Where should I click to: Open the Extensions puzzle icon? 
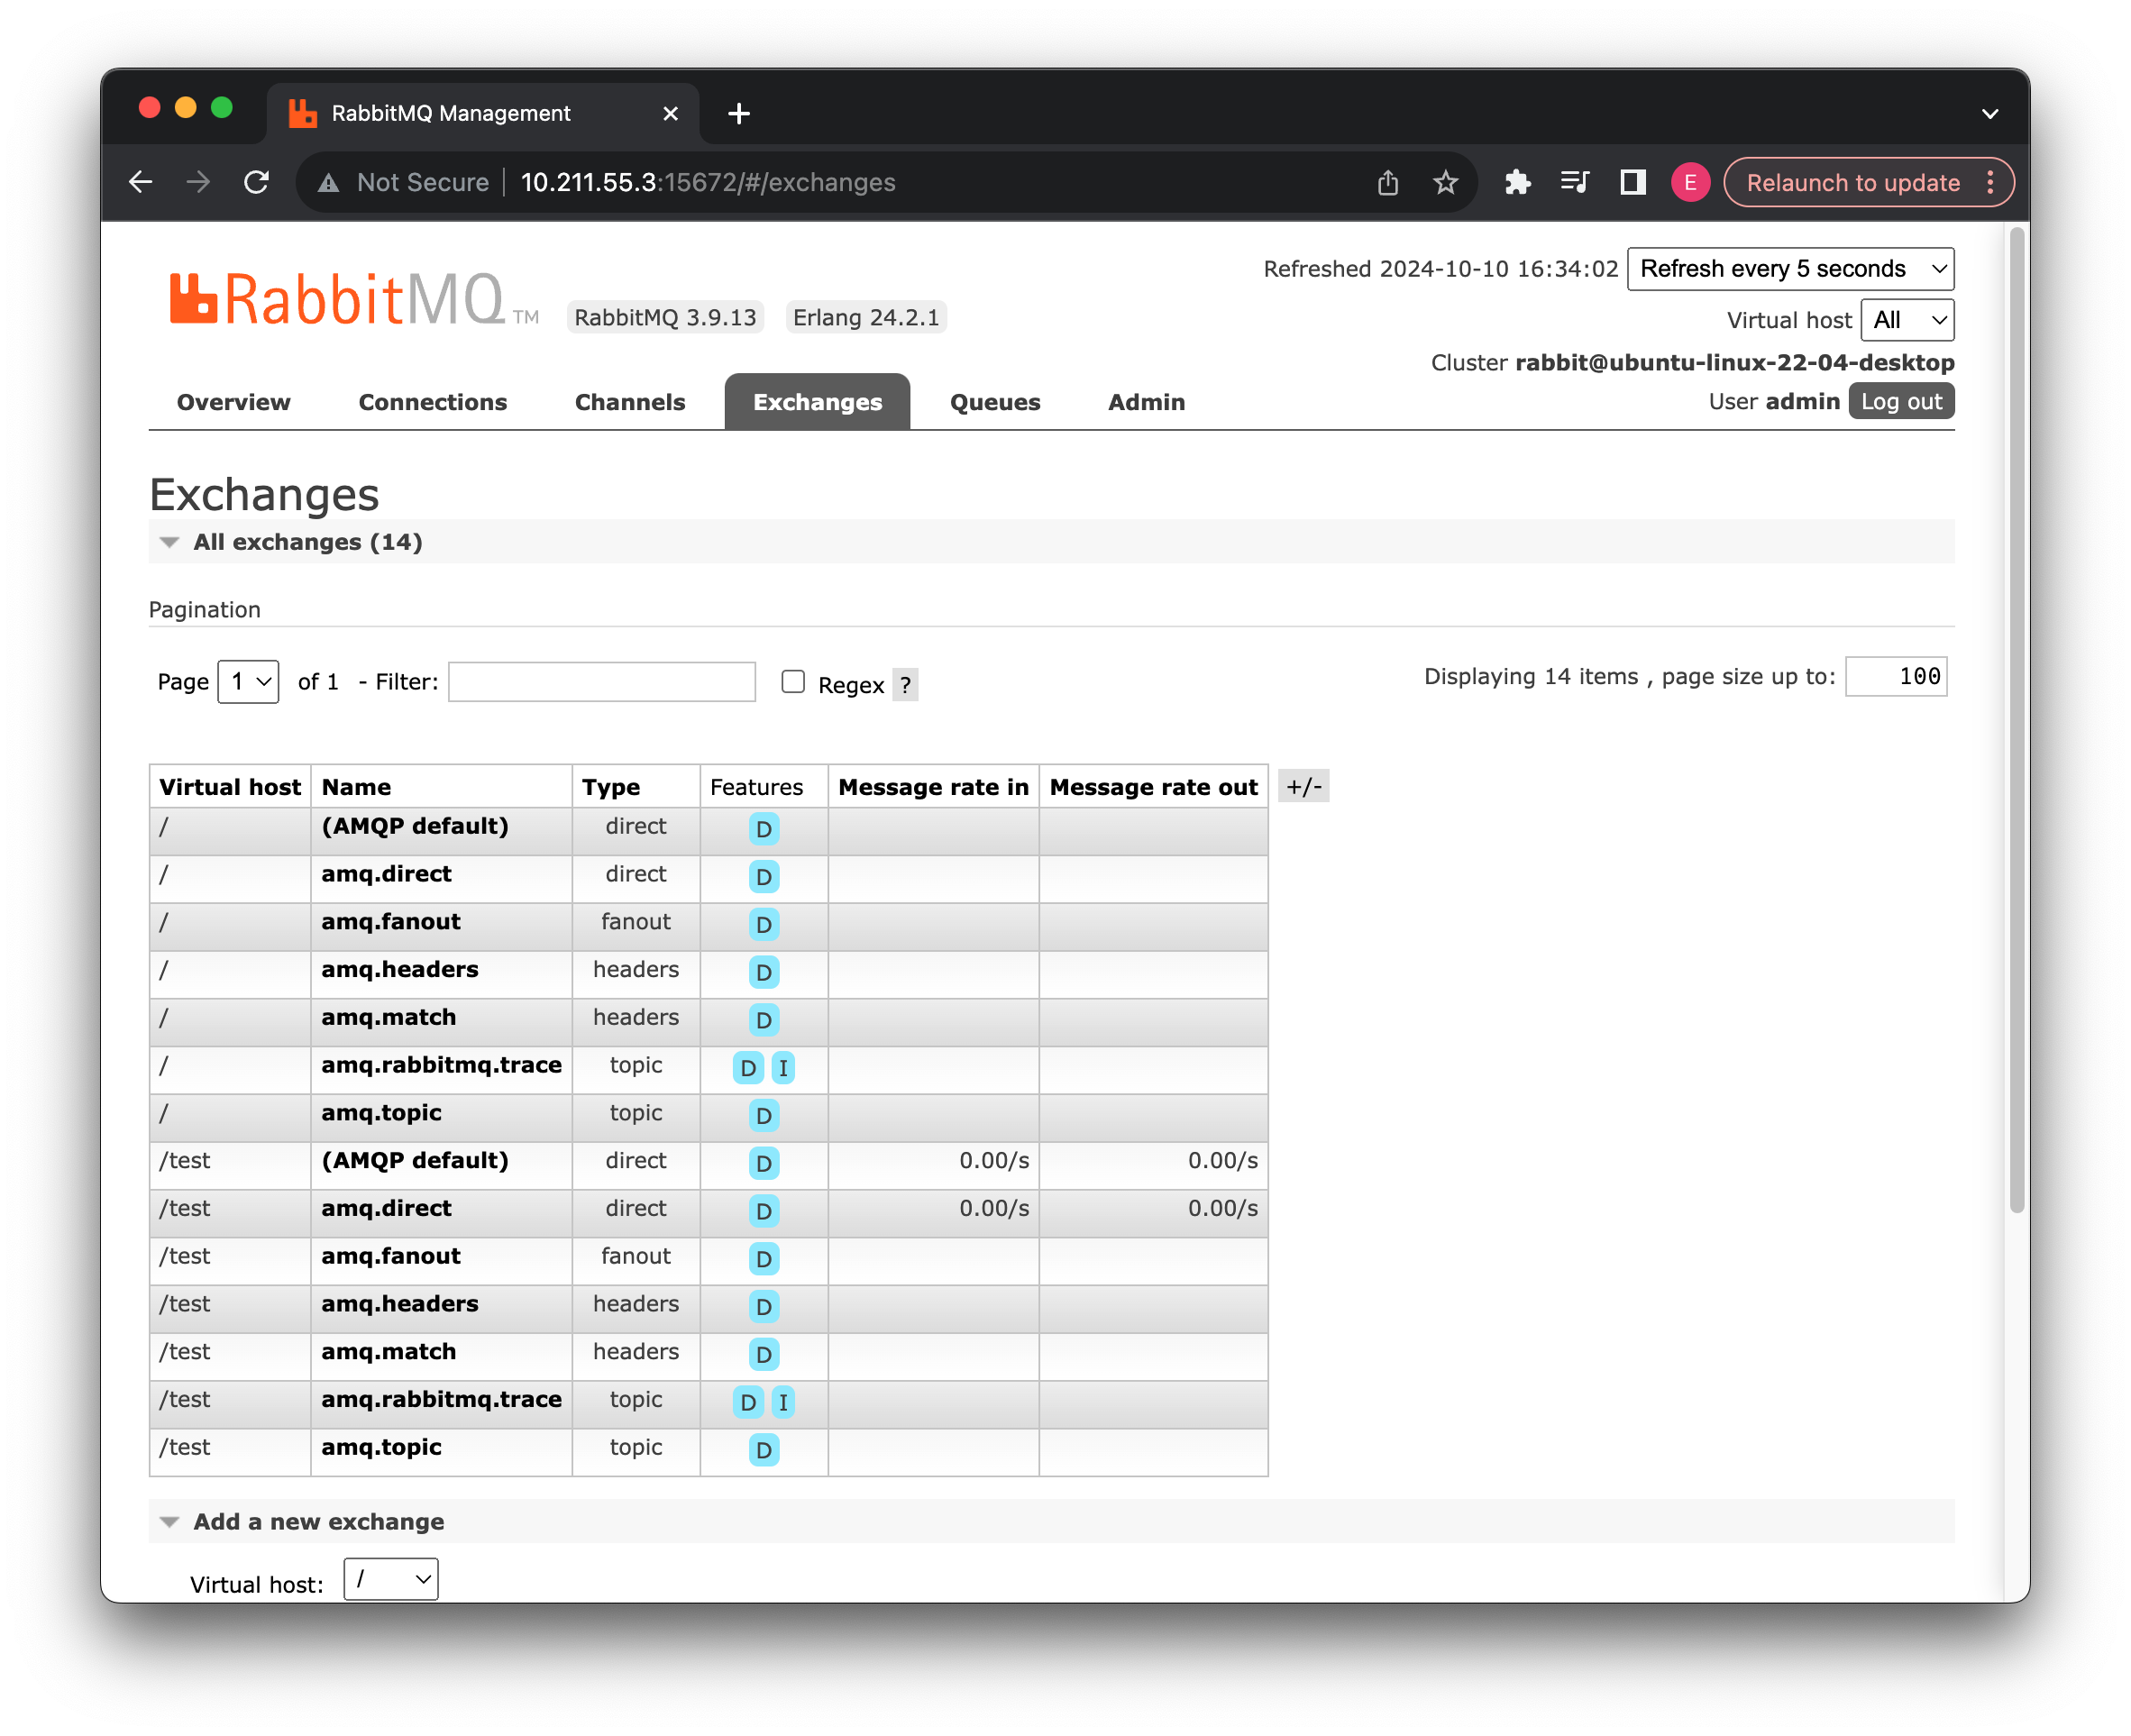click(x=1517, y=182)
